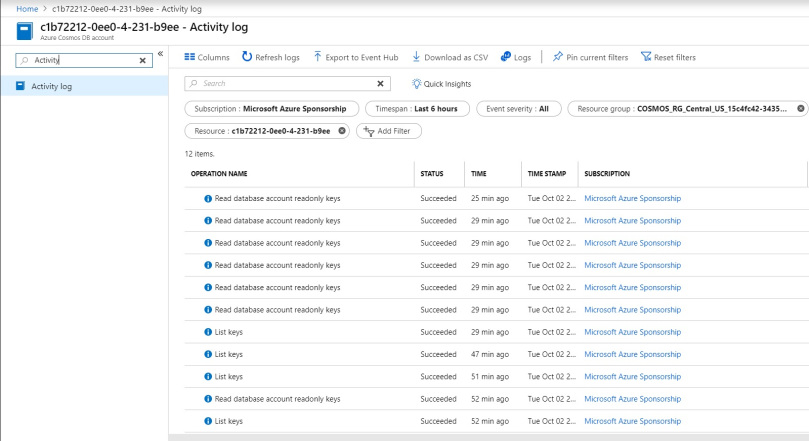Open the Event severity filter
809x441 pixels.
(519, 109)
